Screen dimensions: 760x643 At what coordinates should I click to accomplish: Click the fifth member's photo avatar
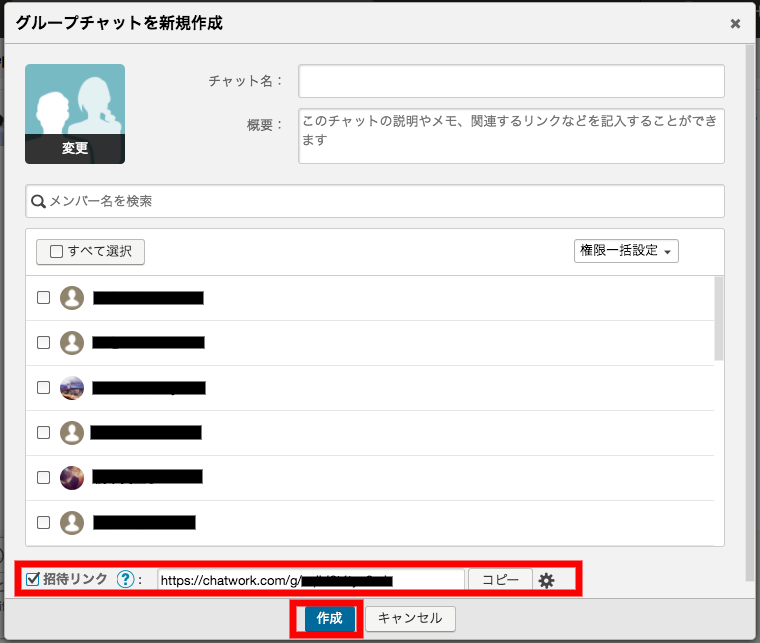point(71,478)
